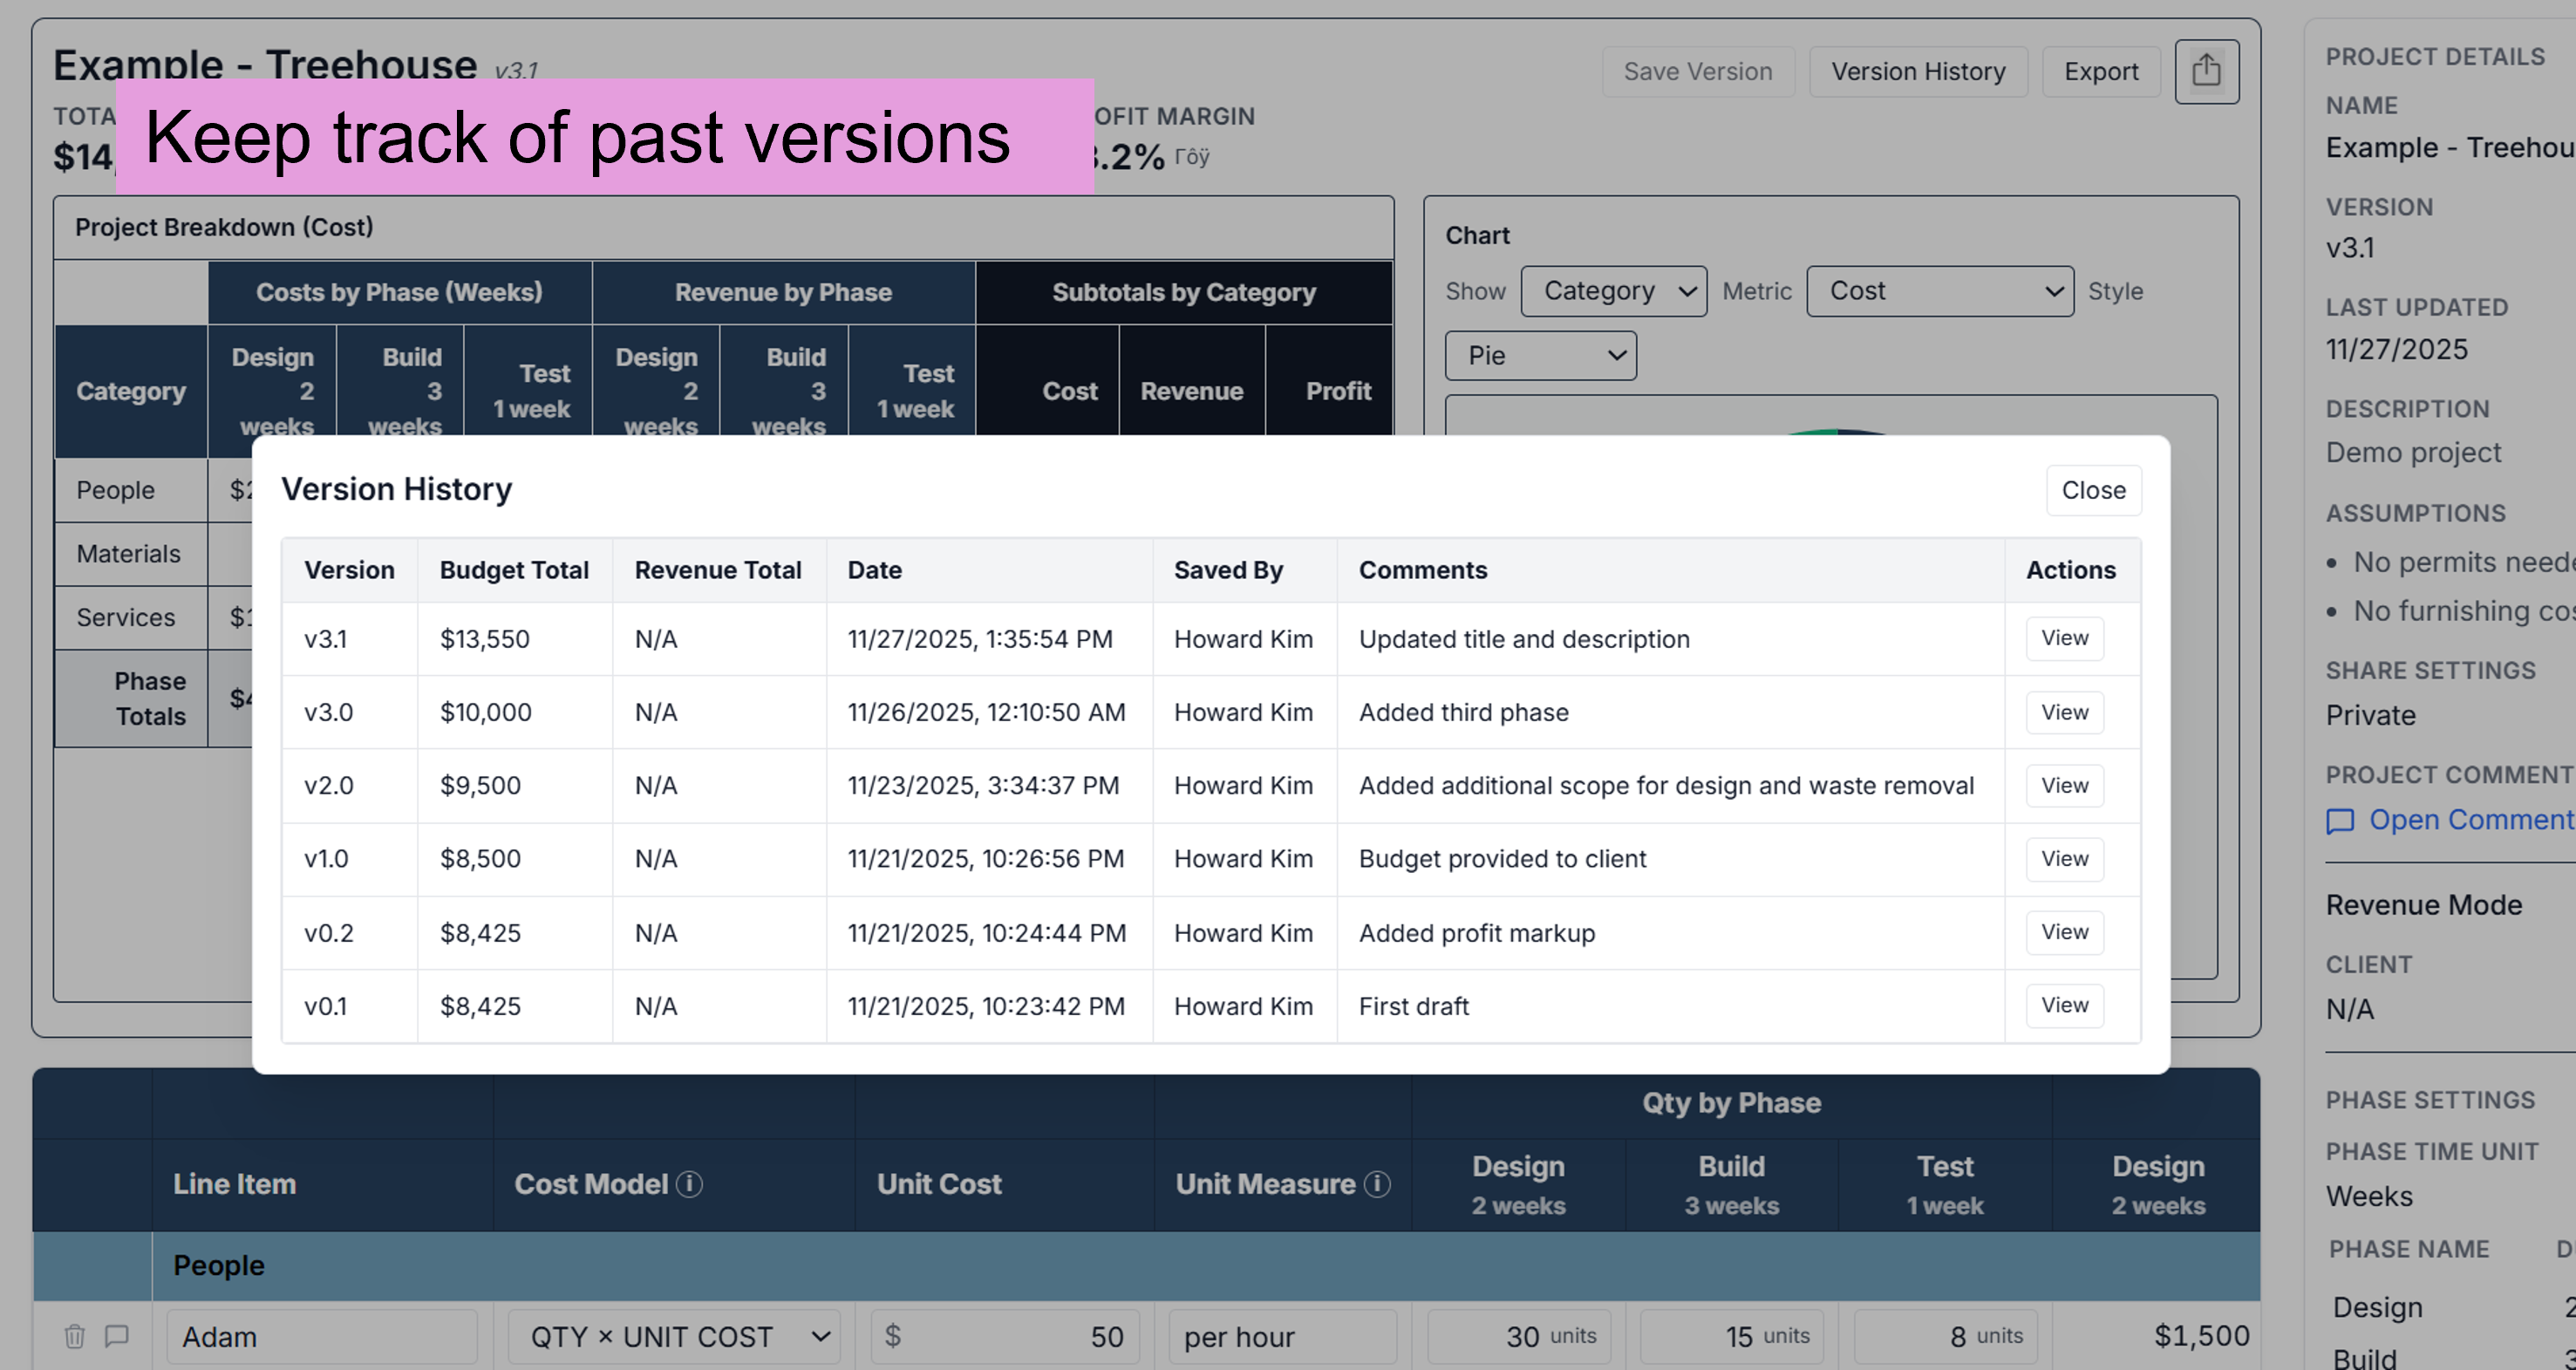Click the Export button
This screenshot has width=2576, height=1370.
[x=2100, y=71]
